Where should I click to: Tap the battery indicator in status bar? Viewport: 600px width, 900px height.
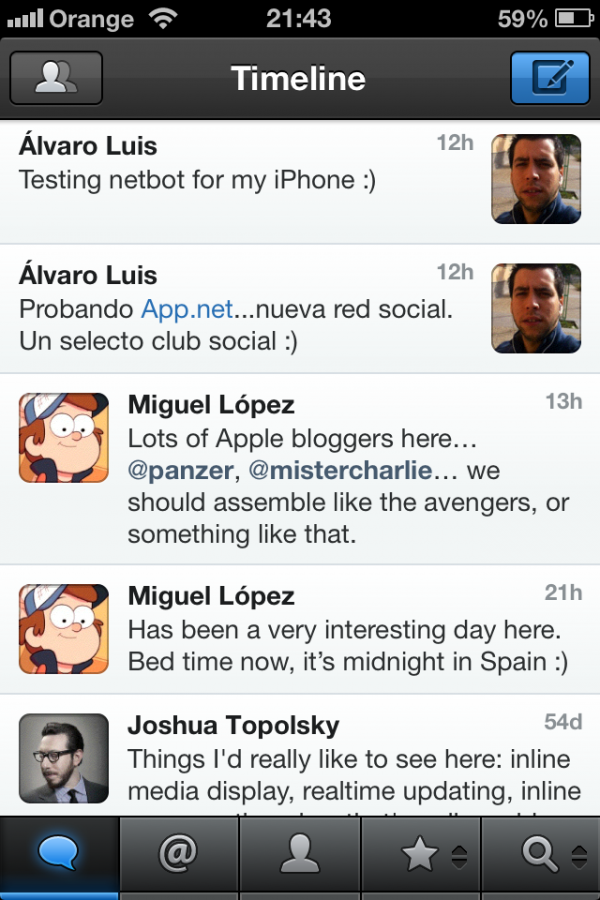click(573, 18)
